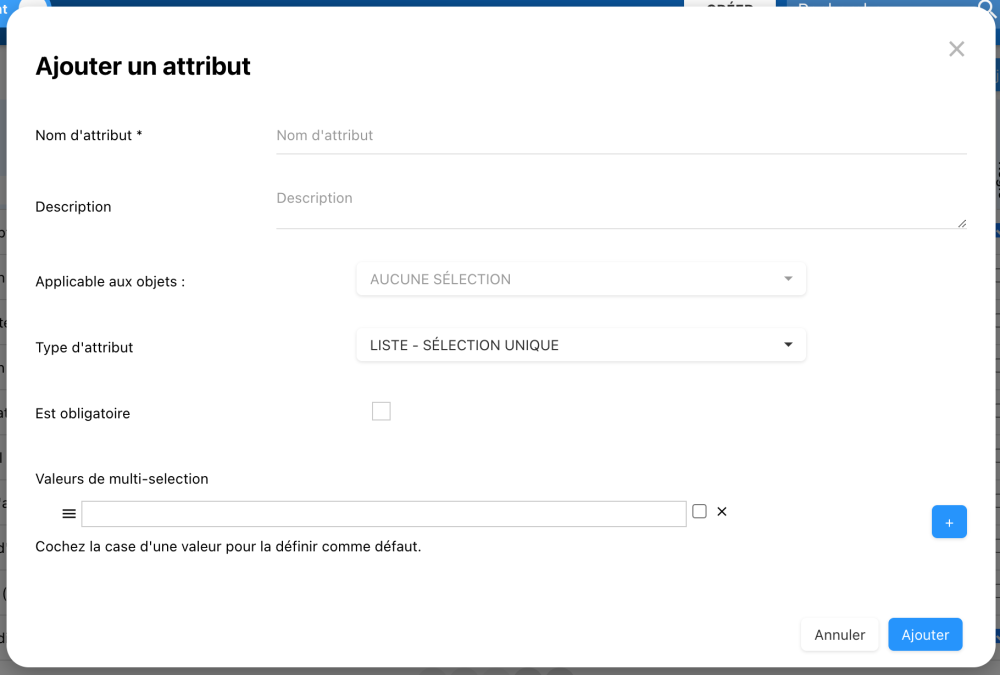This screenshot has width=1000, height=675.
Task: Remove the multi-selection value with the × icon
Action: point(722,512)
